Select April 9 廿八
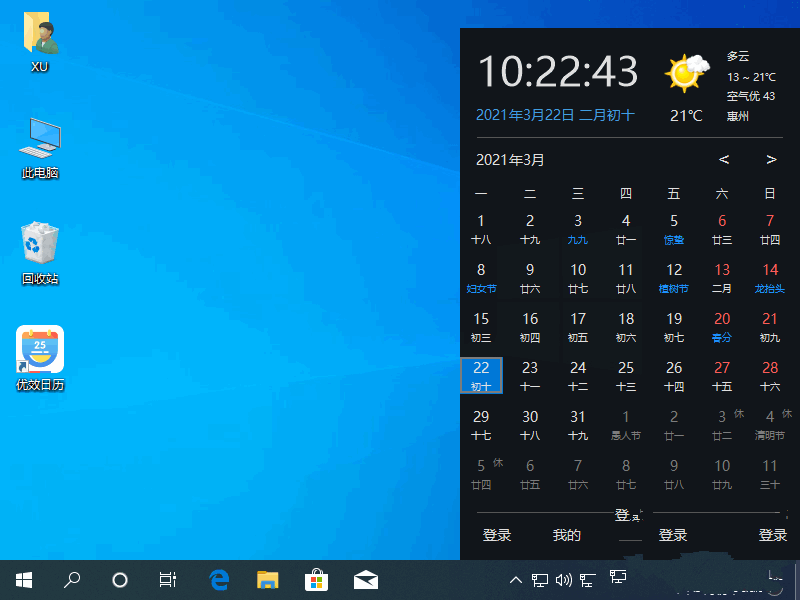Screen dimensions: 800x600 pos(674,473)
